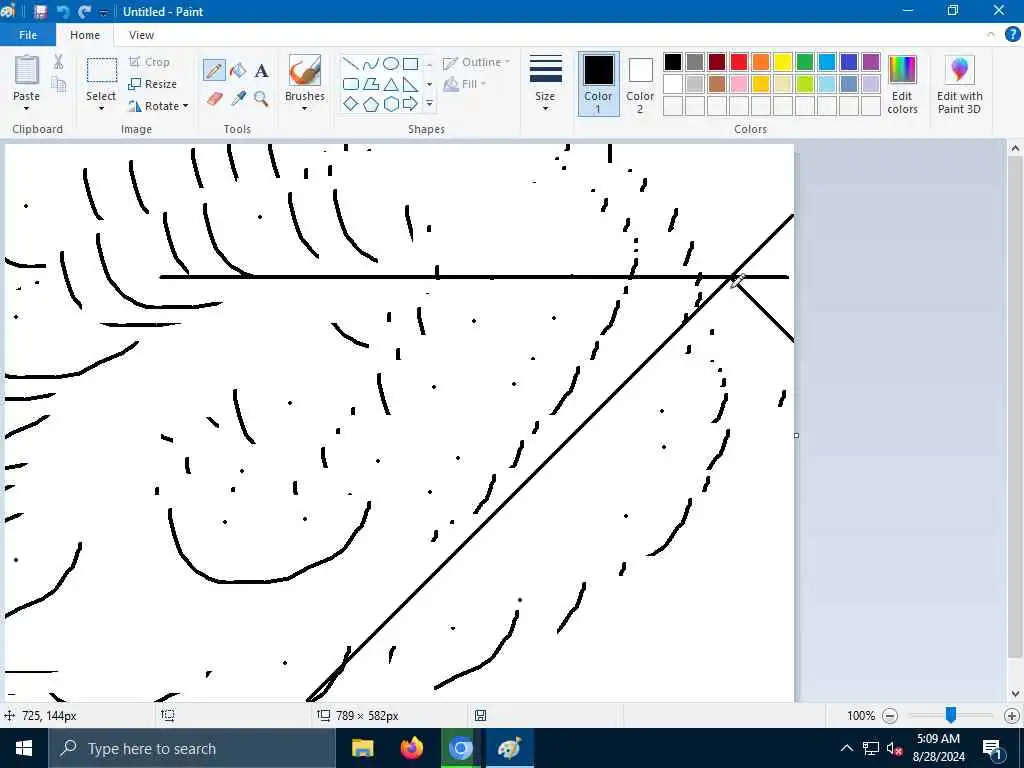This screenshot has height=768, width=1024.
Task: Open the notification center icon
Action: 992,748
